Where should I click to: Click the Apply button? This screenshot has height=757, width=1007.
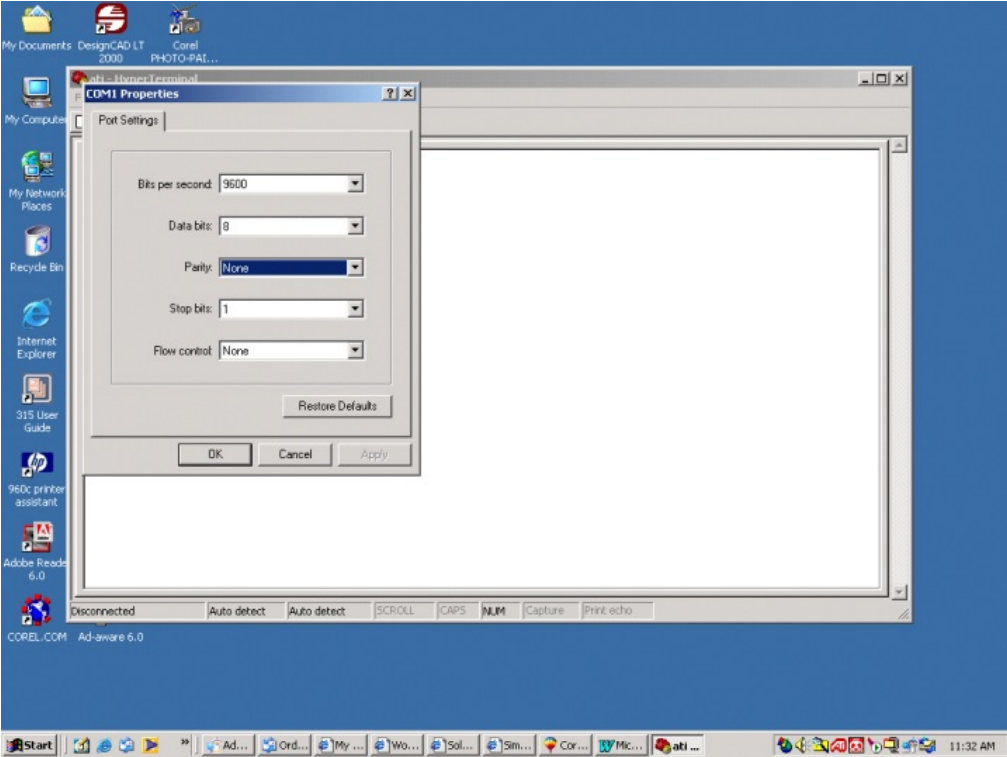pyautogui.click(x=374, y=454)
